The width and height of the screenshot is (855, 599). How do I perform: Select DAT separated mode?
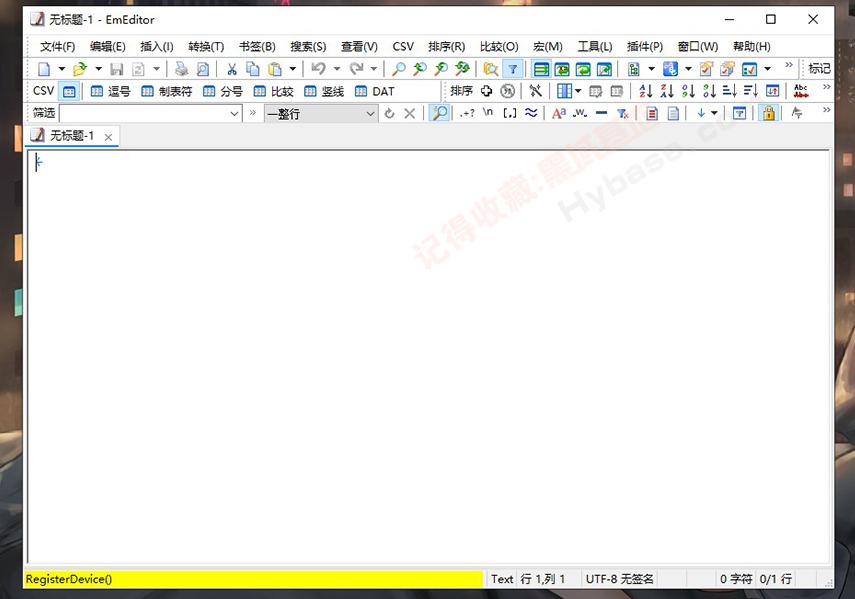click(375, 92)
